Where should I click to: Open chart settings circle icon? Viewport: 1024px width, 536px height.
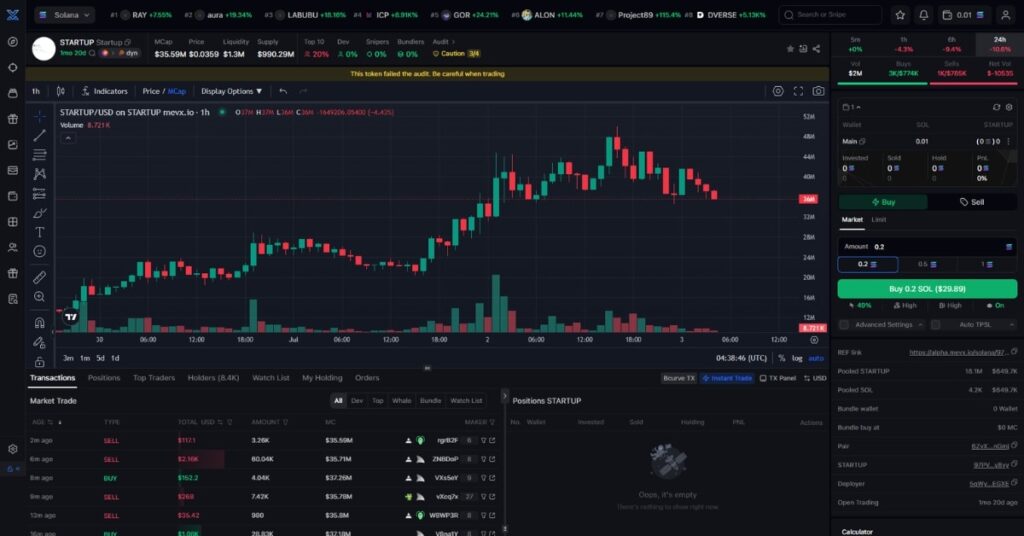point(778,91)
